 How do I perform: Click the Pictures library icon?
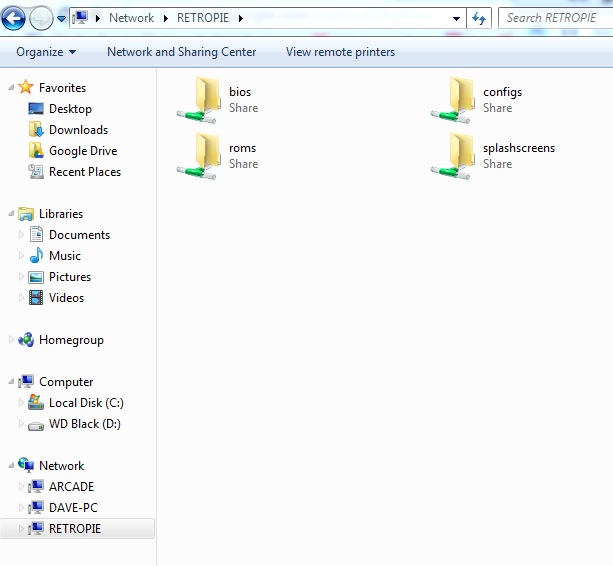coord(36,277)
